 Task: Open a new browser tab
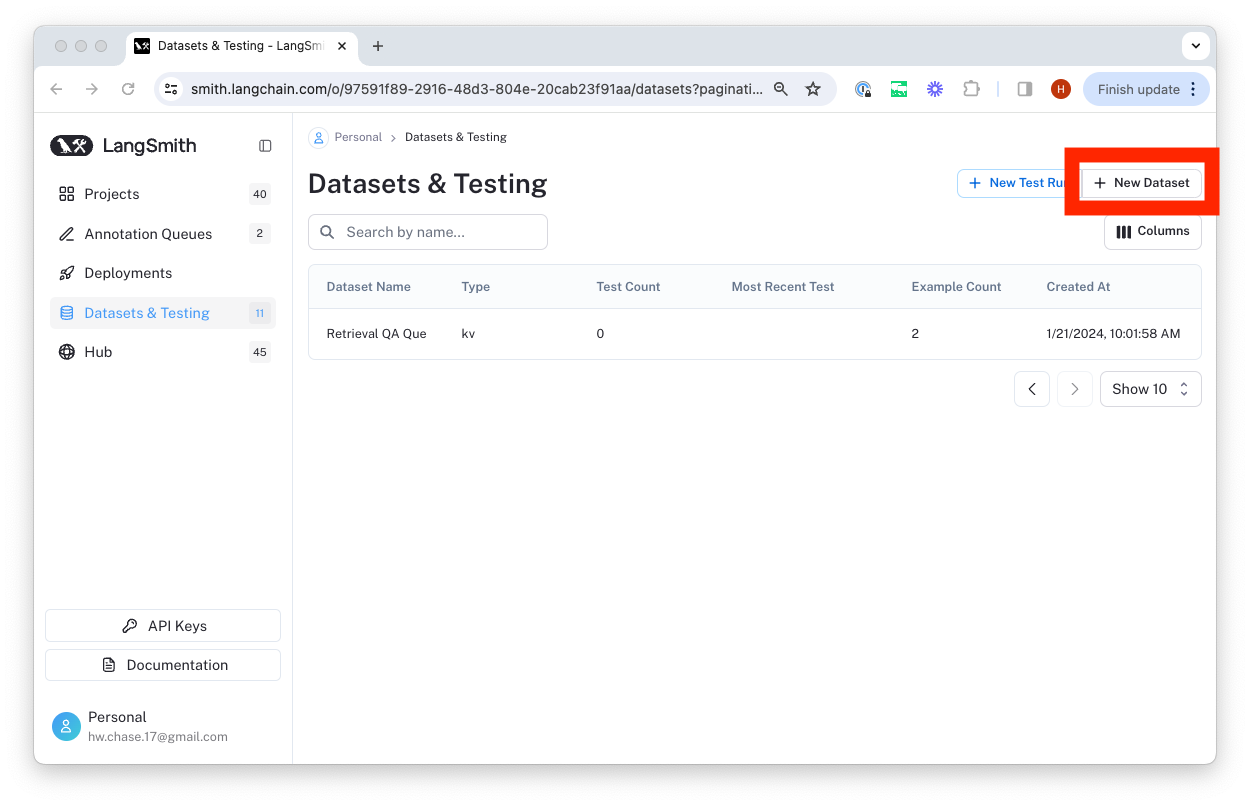[378, 46]
